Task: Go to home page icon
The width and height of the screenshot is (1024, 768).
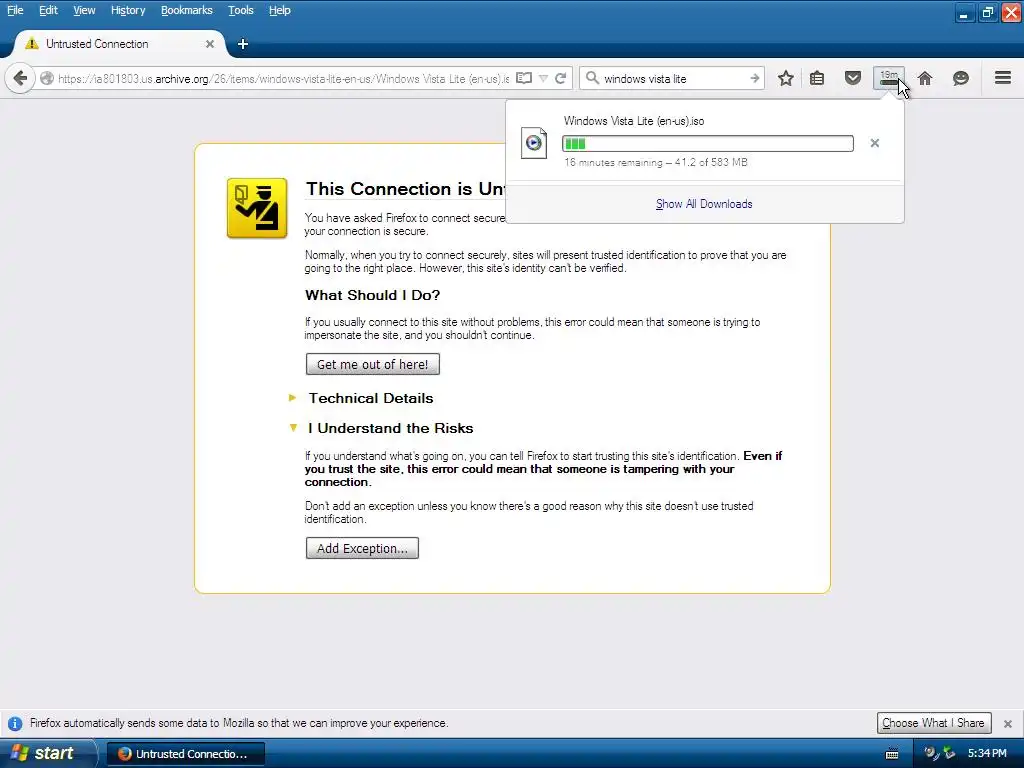Action: (925, 78)
